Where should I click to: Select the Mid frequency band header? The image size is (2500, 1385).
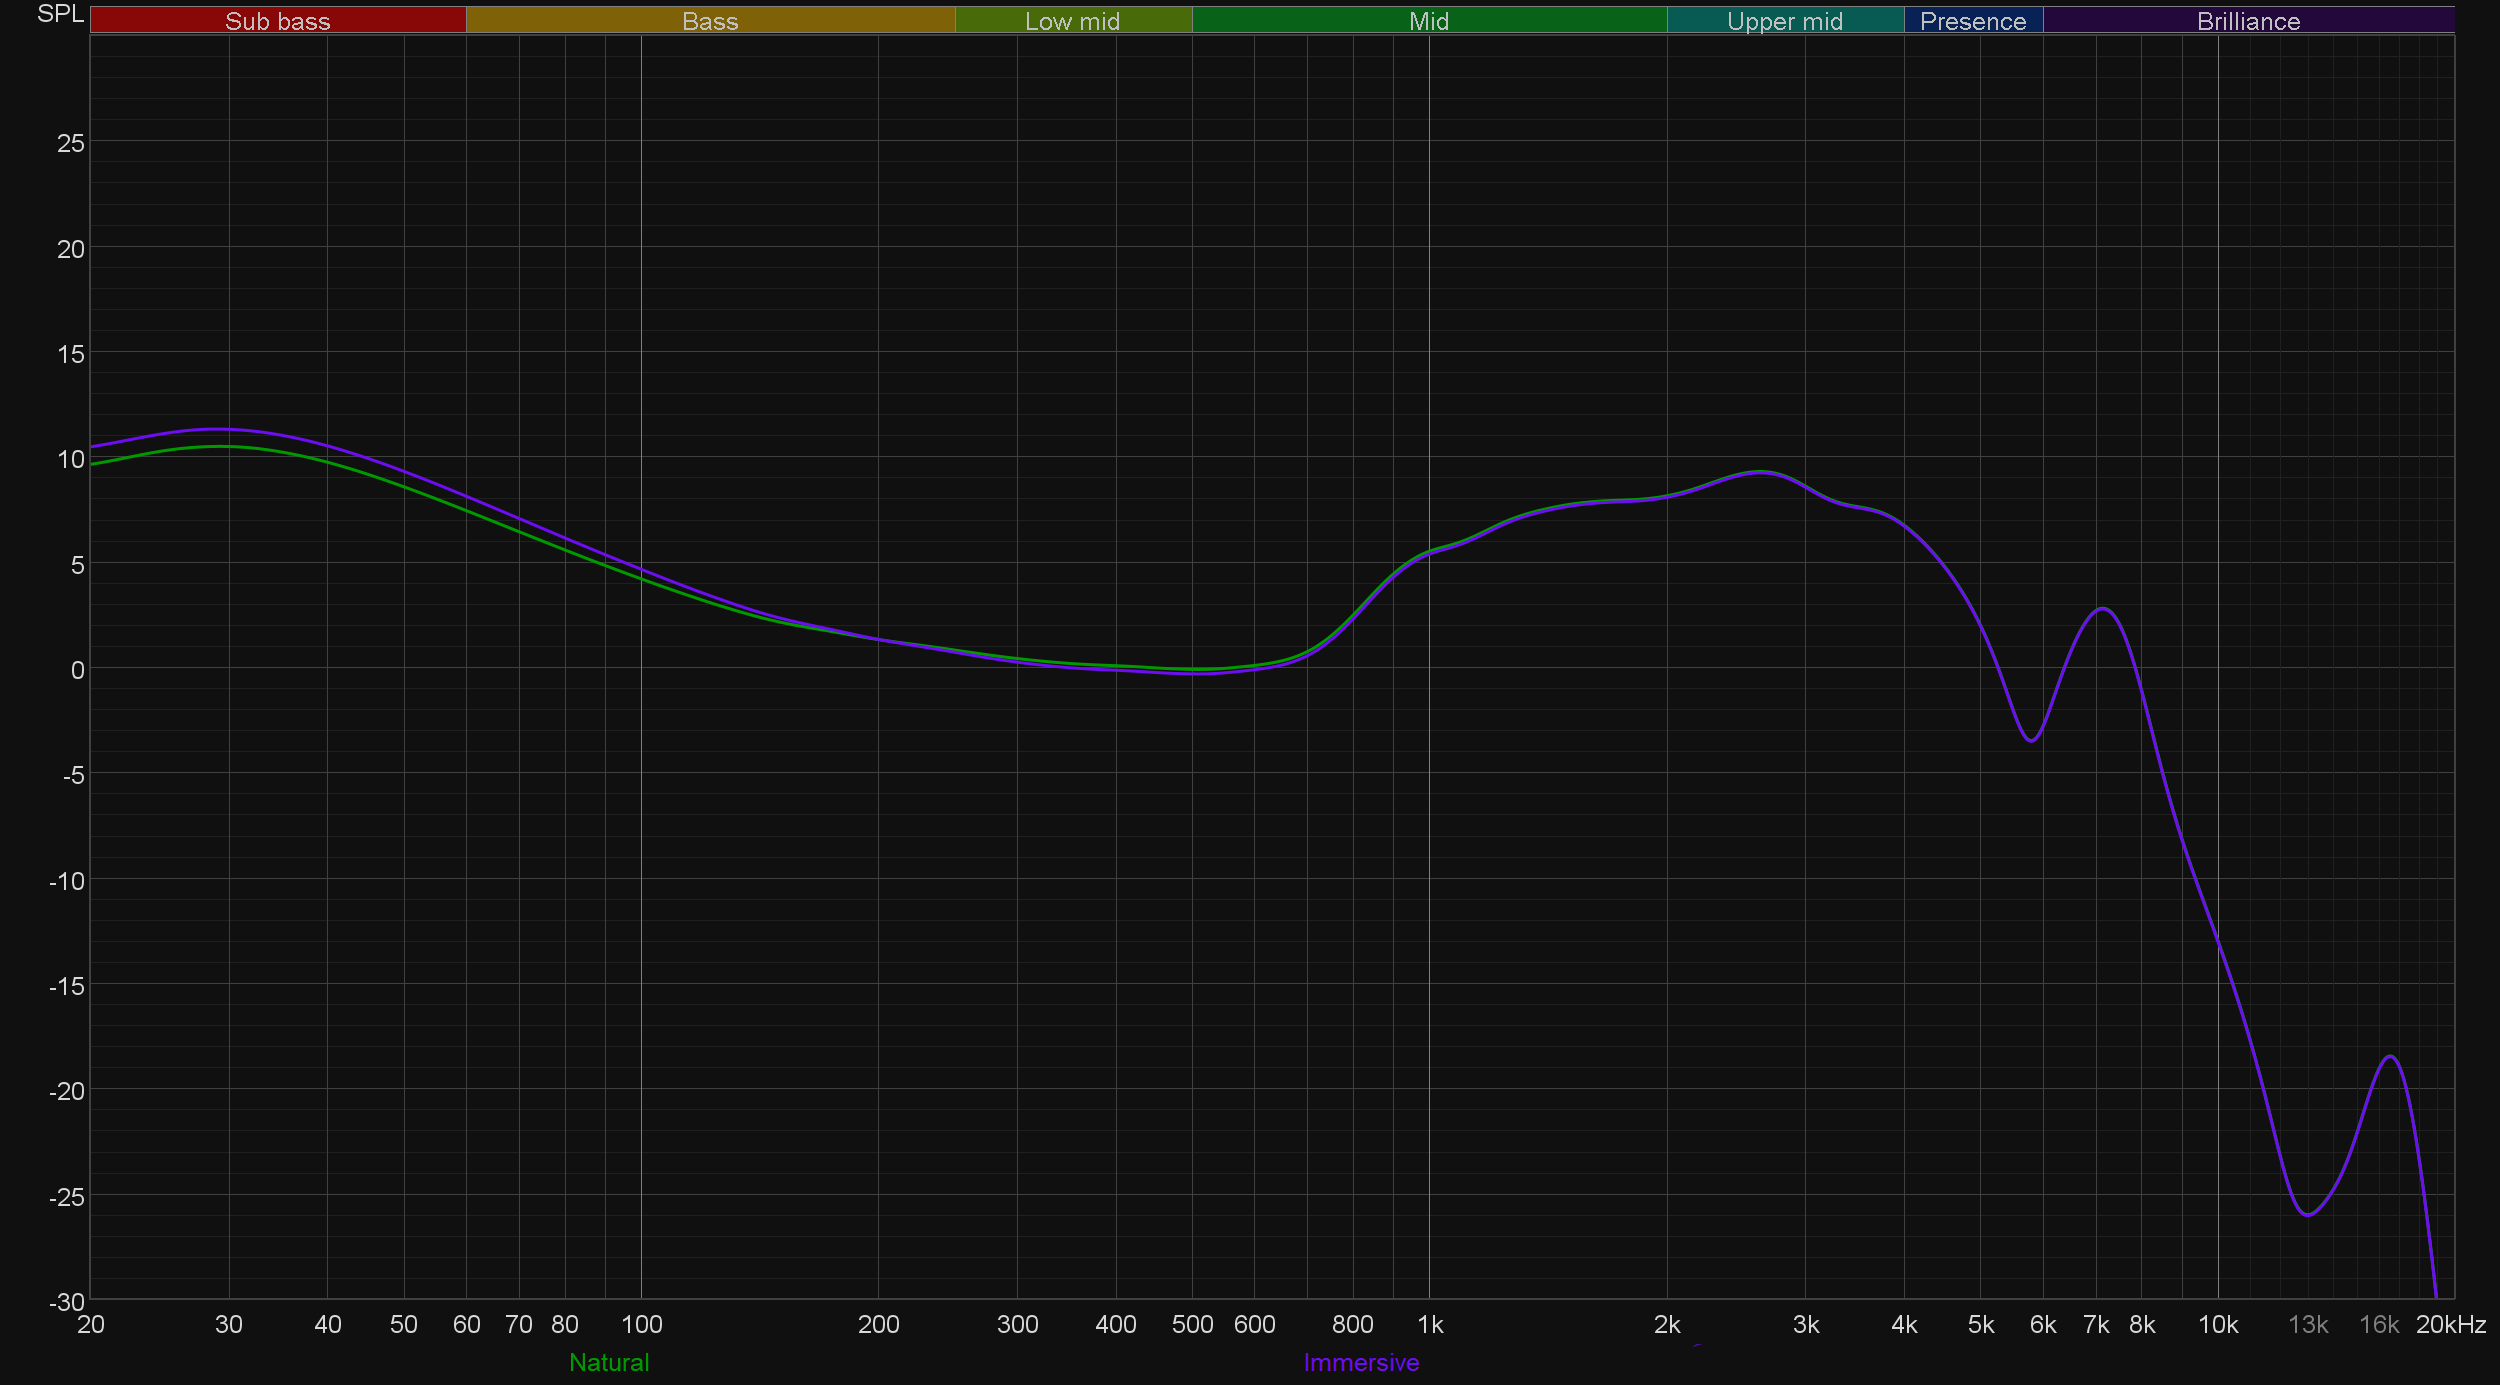[1428, 21]
